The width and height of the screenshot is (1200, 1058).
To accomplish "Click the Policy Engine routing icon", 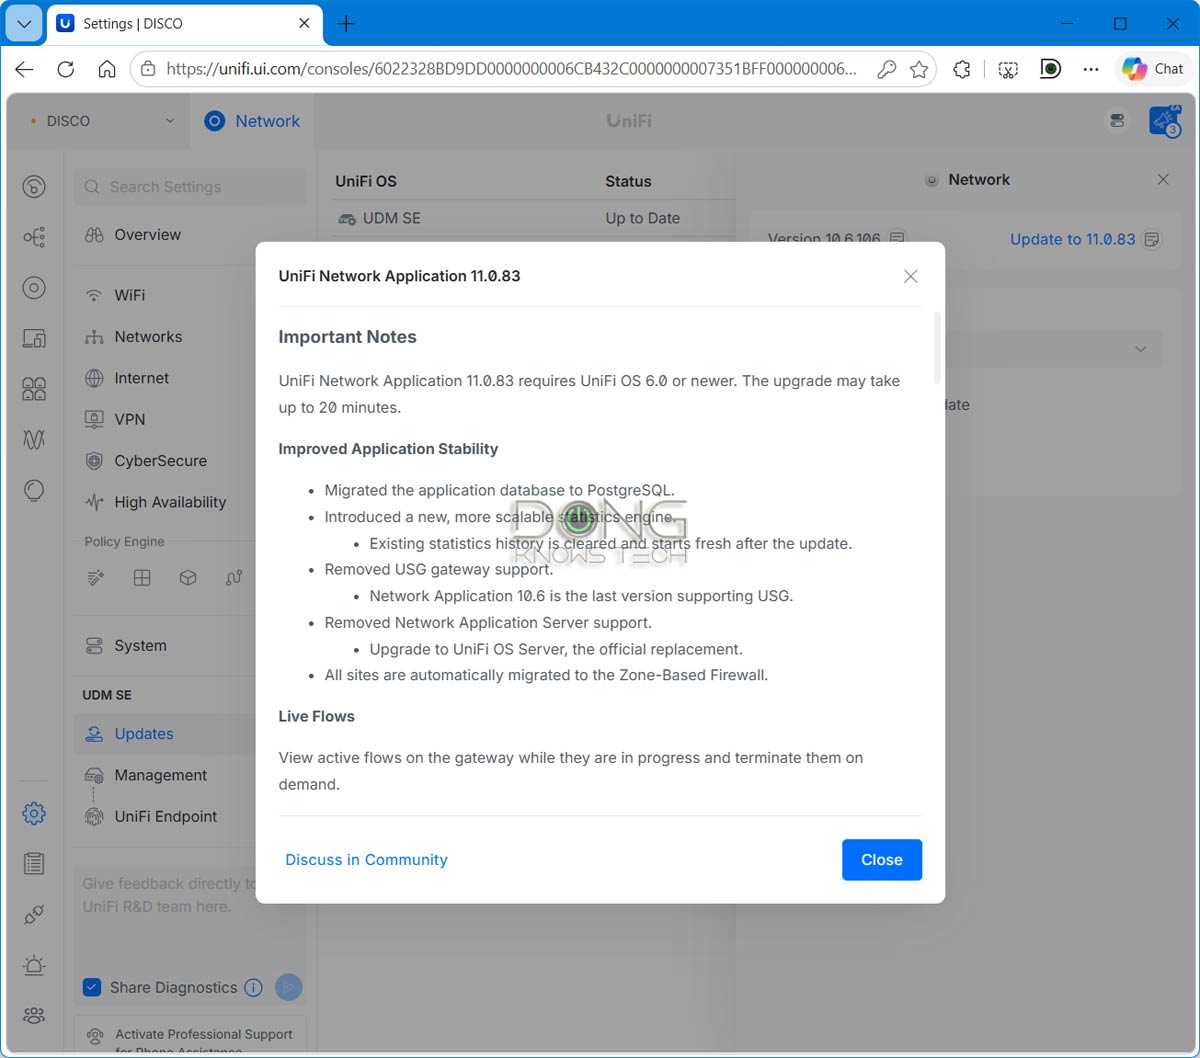I will pos(234,578).
